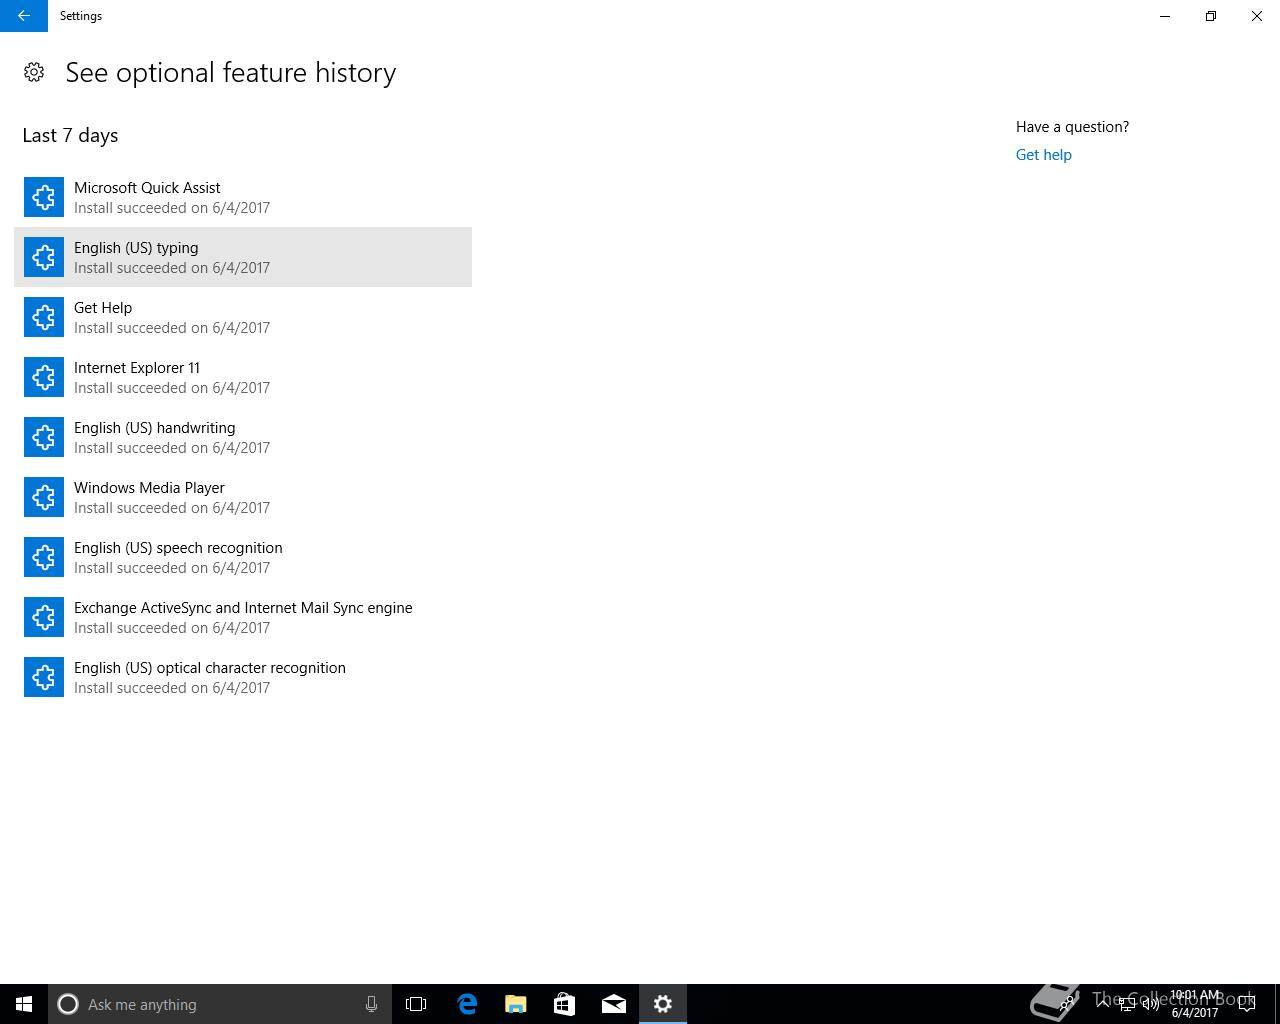
Task: Click the Have a question? text
Action: [1072, 127]
